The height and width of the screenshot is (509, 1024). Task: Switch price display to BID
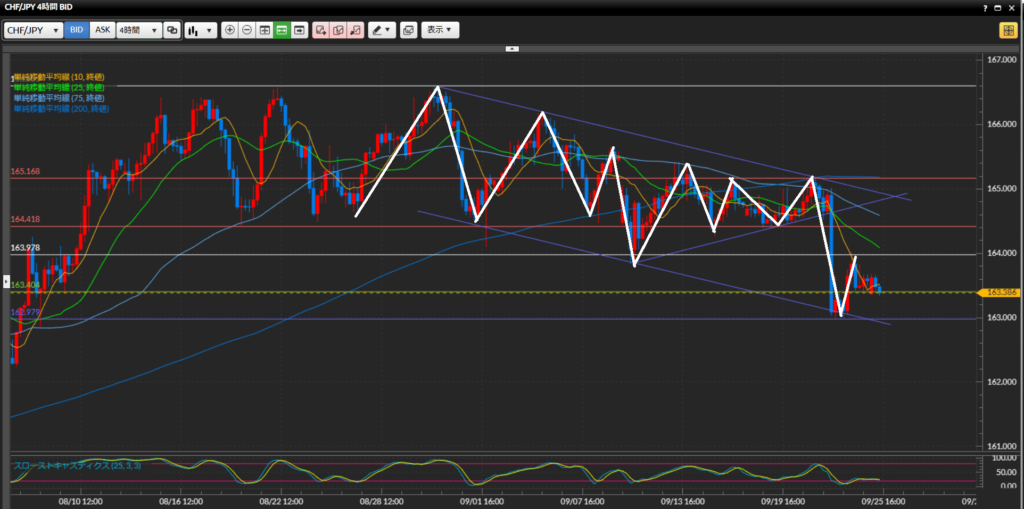coord(76,30)
